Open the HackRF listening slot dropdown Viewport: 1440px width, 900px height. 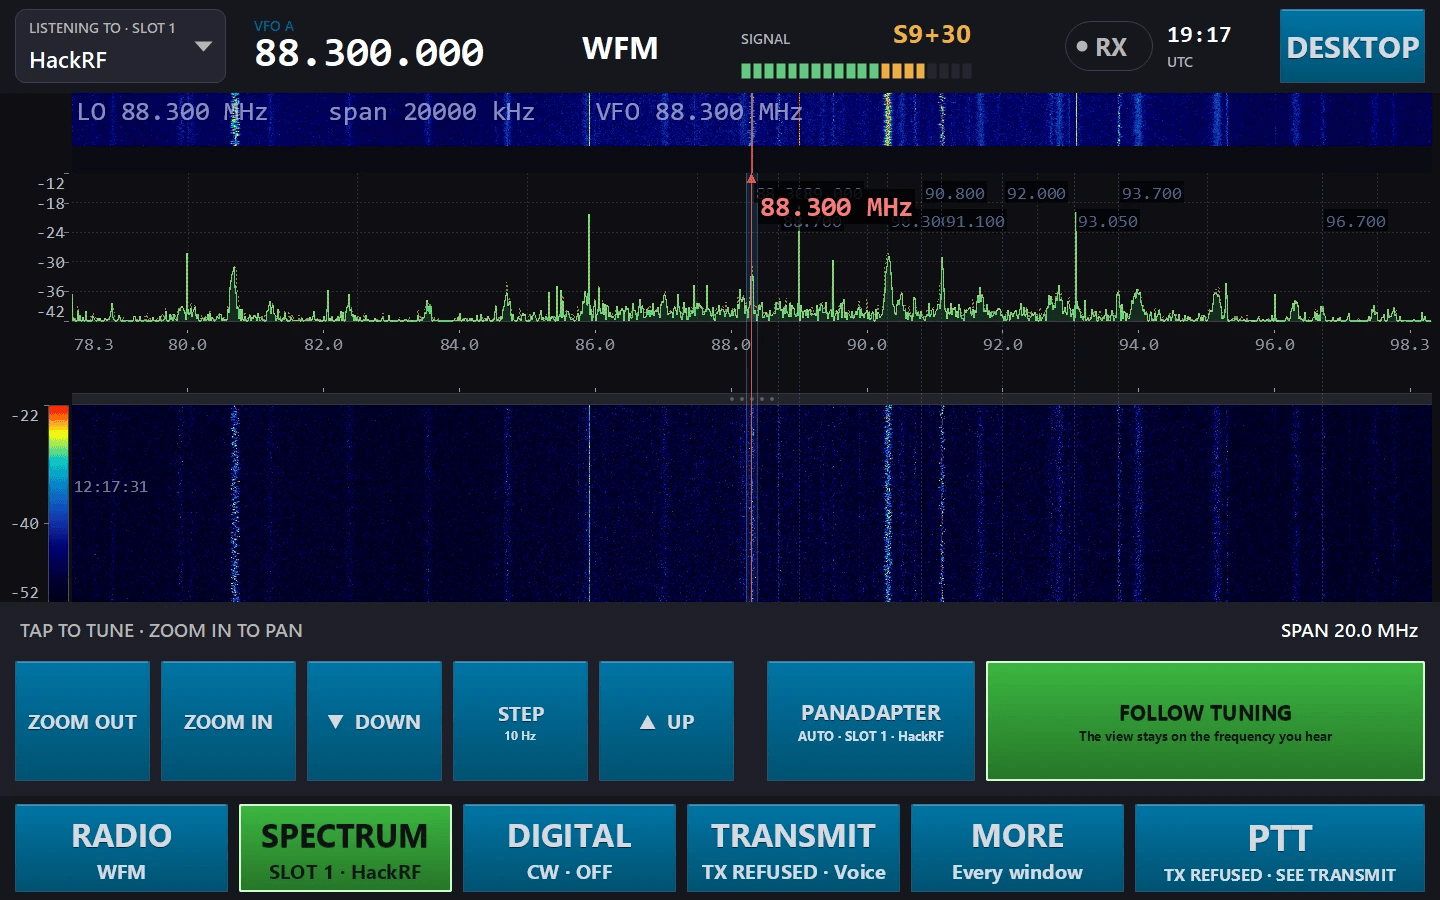120,46
